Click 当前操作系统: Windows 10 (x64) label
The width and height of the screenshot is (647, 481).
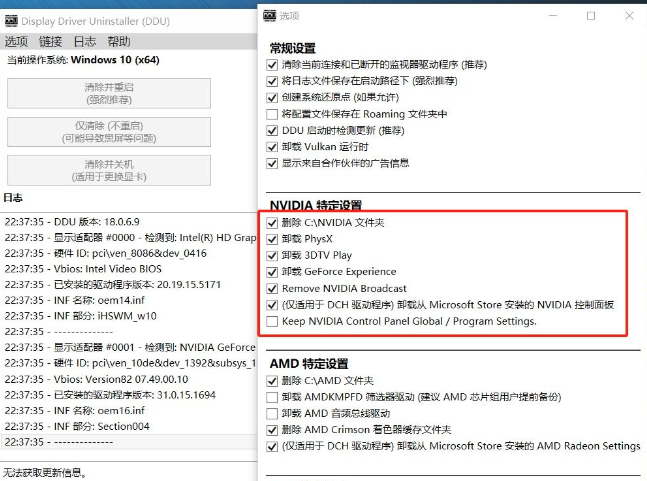83,60
